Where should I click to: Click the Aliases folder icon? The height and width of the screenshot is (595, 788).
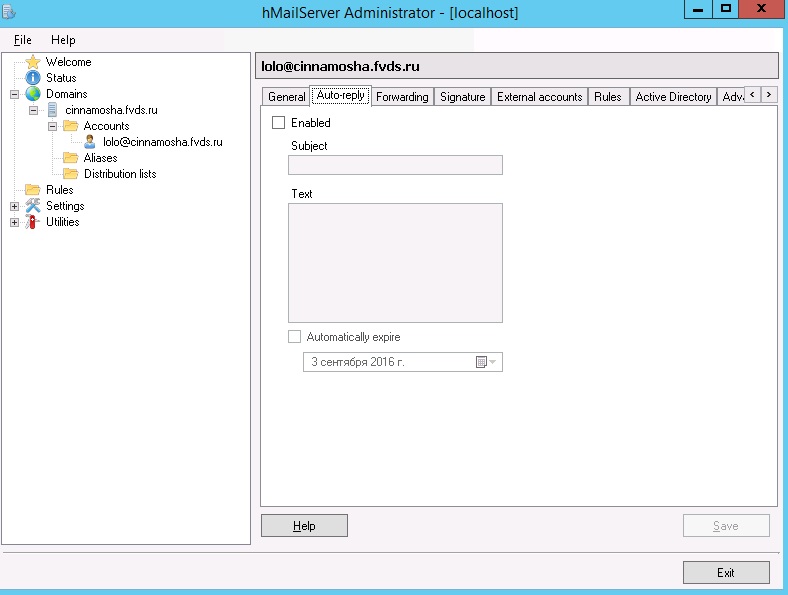point(70,158)
